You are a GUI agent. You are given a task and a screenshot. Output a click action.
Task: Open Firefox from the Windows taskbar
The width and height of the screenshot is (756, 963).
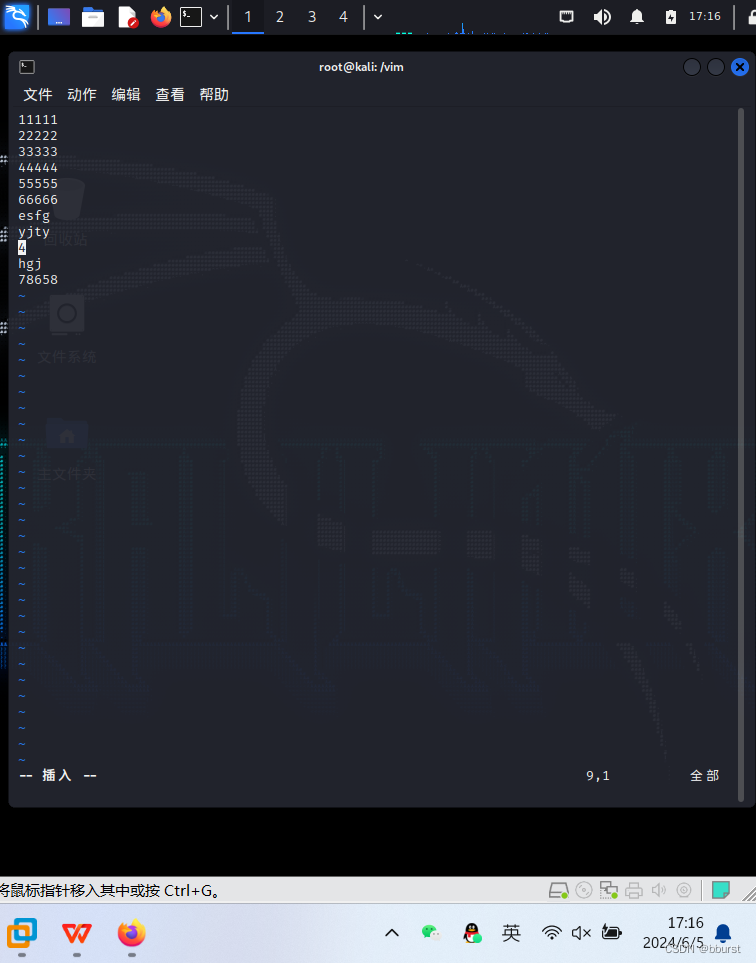(131, 934)
